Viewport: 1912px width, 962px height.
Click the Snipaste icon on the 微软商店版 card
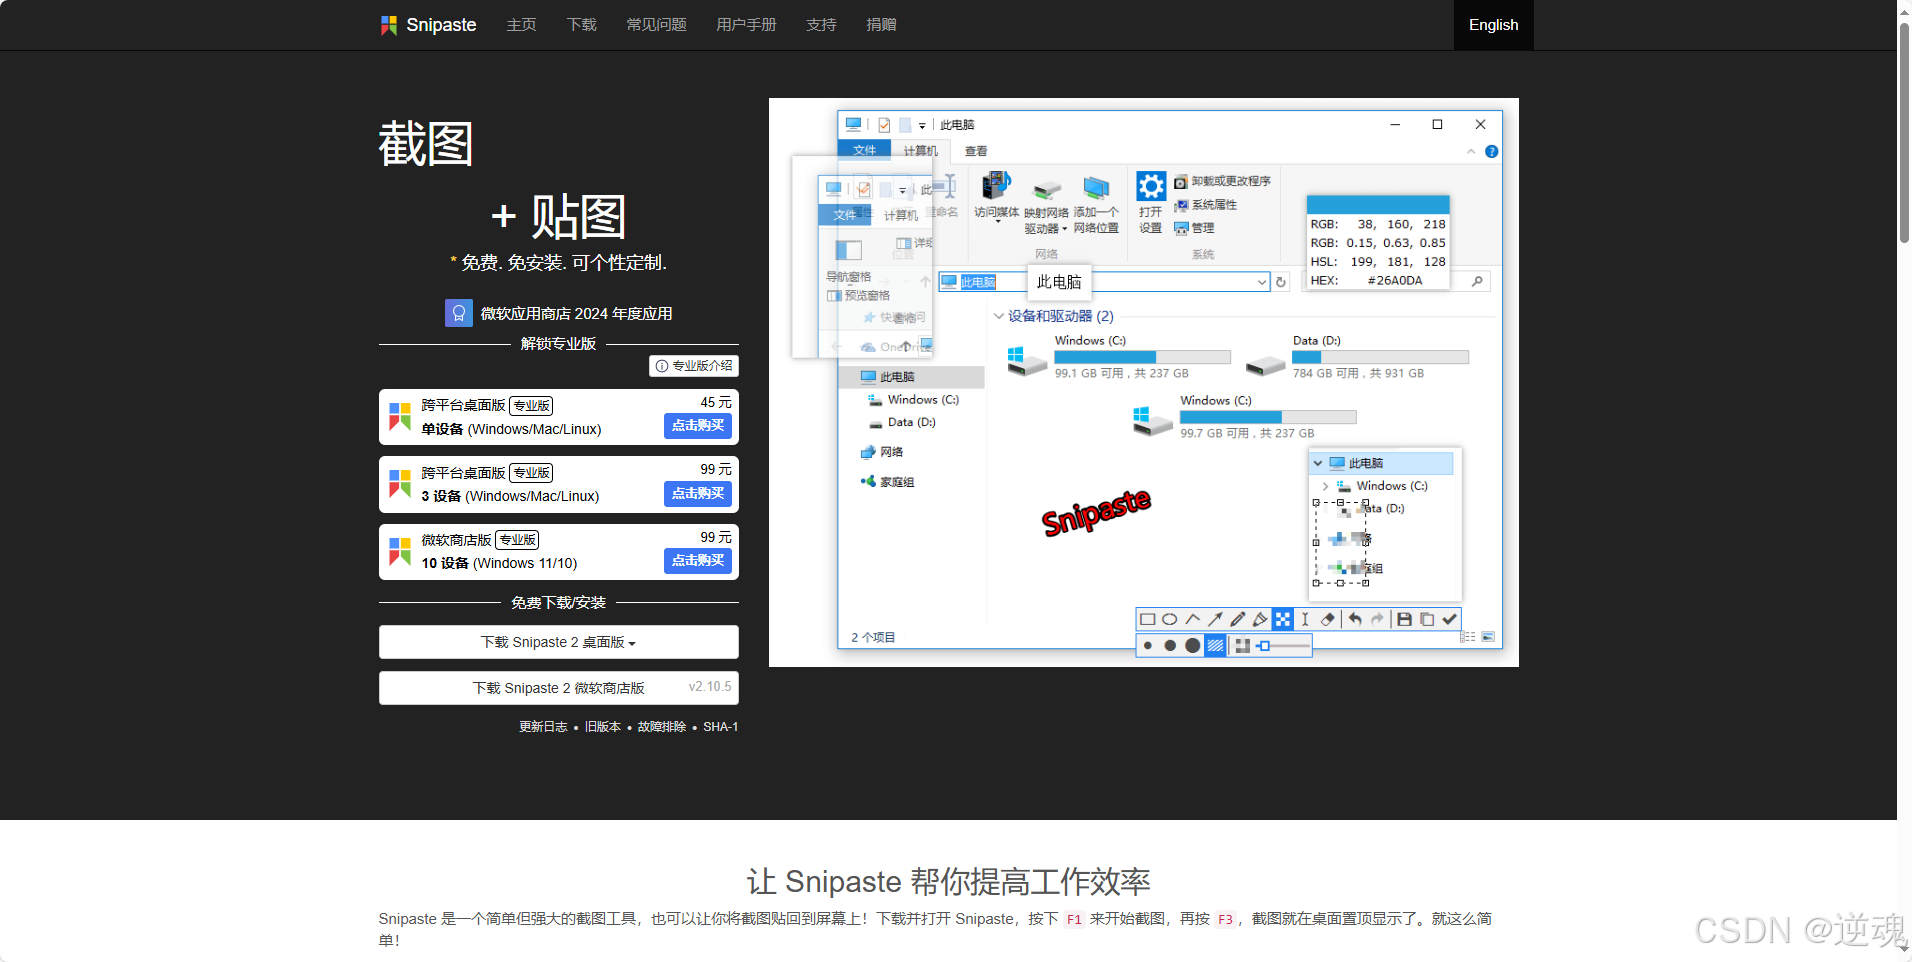tap(400, 551)
